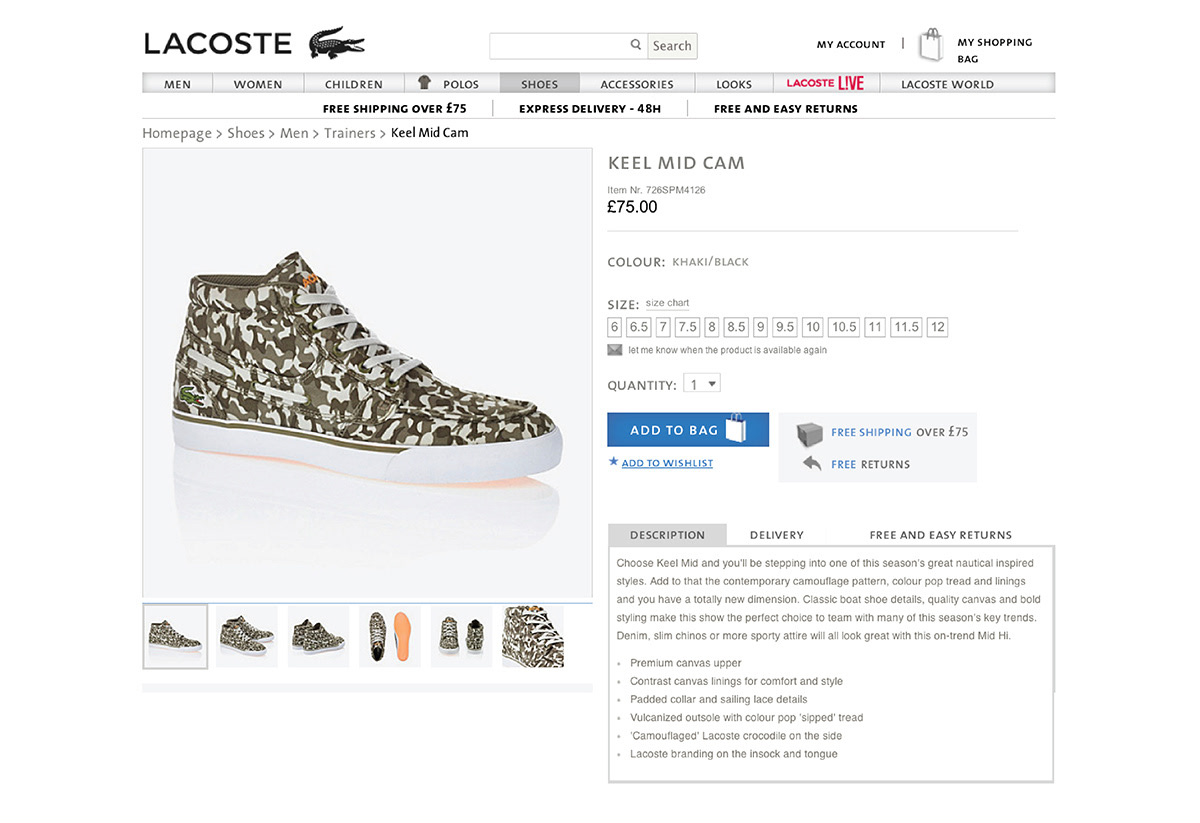Switch to the Delivery tab
This screenshot has width=1200, height=823.
[x=777, y=535]
